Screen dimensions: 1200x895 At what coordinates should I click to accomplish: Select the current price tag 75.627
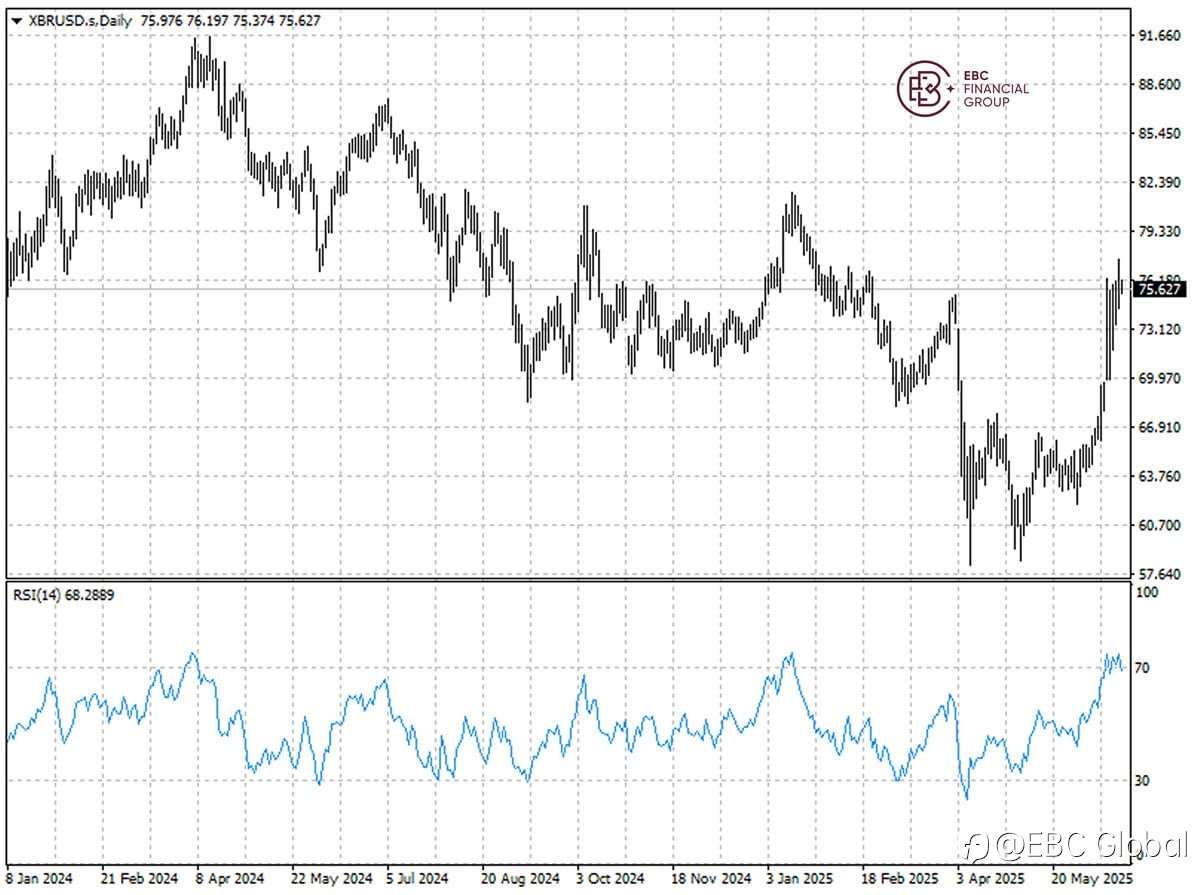coord(1158,289)
